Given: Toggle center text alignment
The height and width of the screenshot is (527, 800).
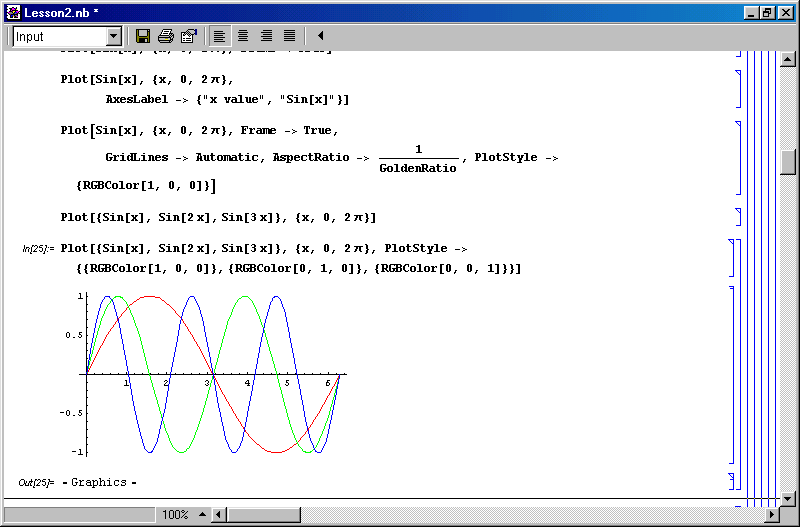Looking at the screenshot, I should 243,36.
